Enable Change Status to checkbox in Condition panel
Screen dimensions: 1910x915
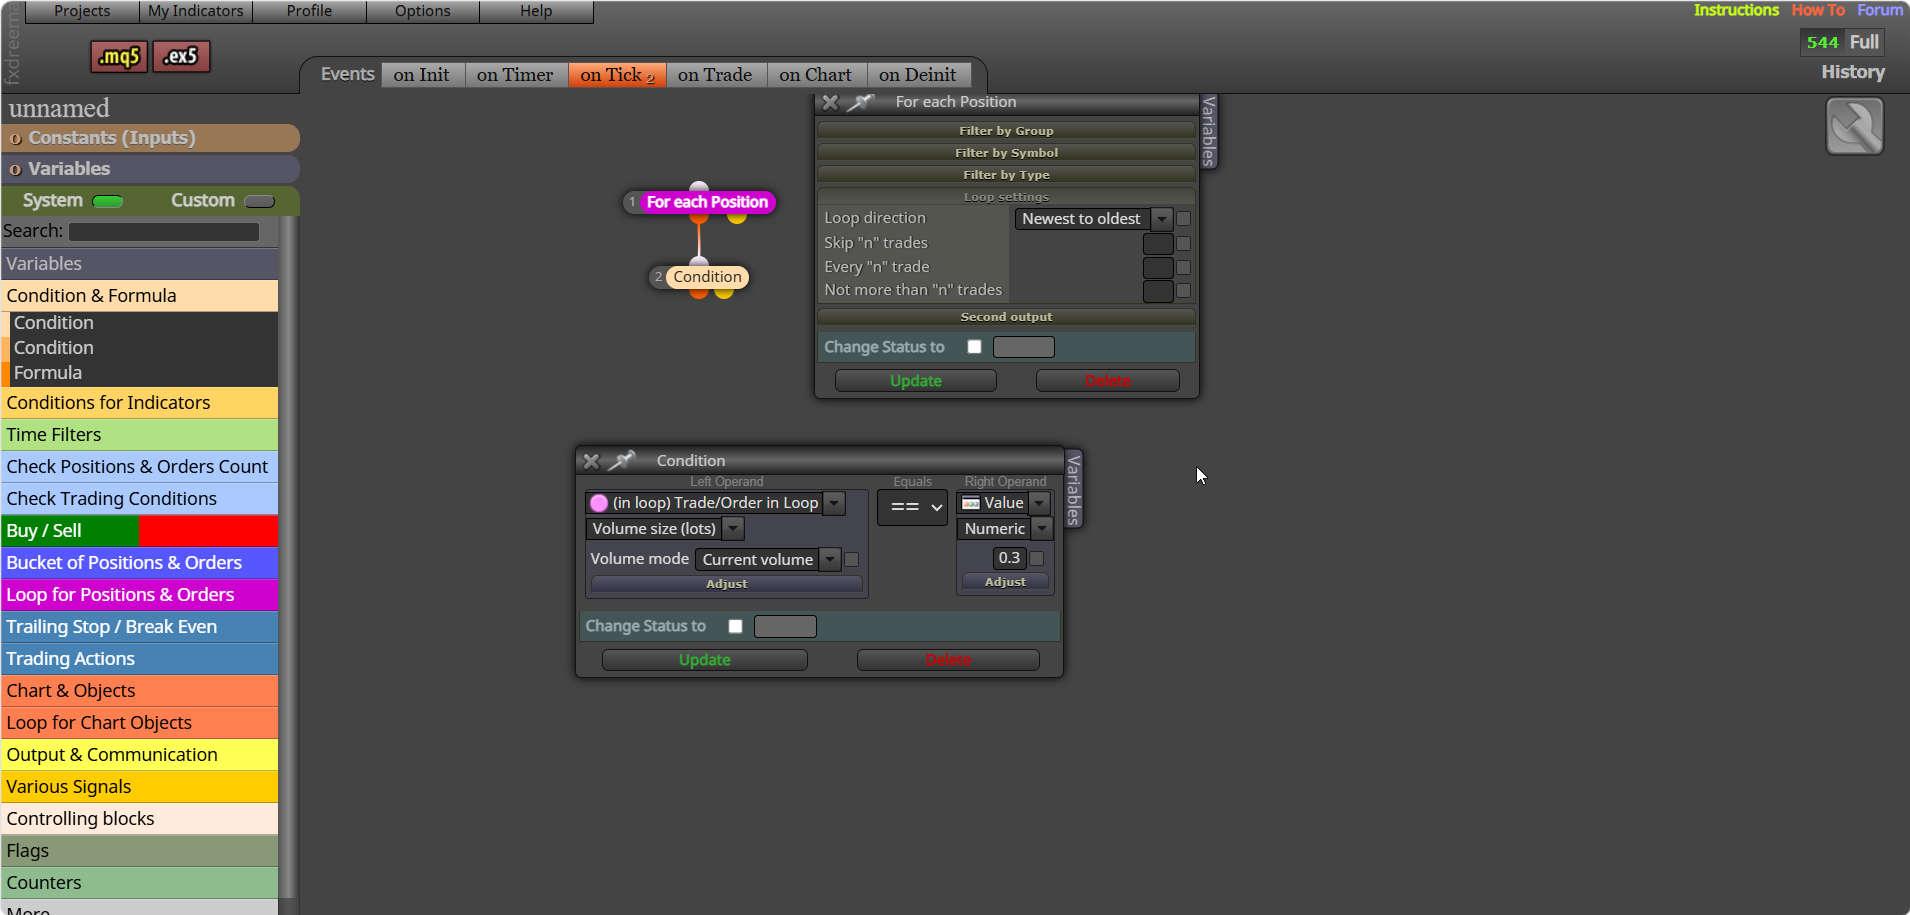(x=736, y=626)
